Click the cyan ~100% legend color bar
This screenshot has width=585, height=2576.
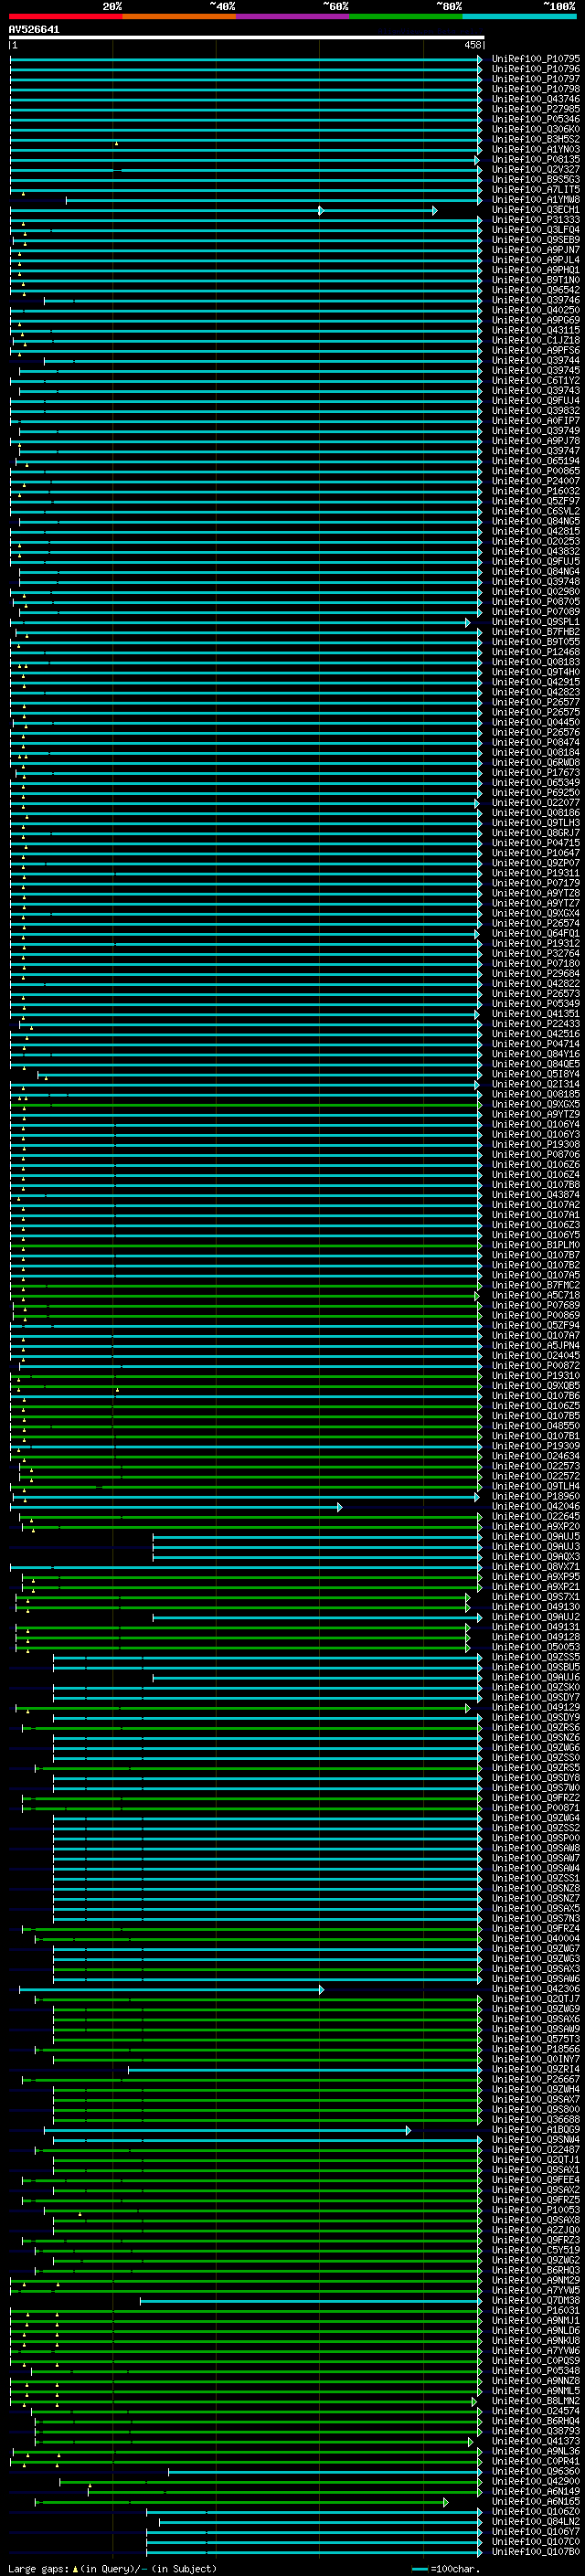[518, 17]
